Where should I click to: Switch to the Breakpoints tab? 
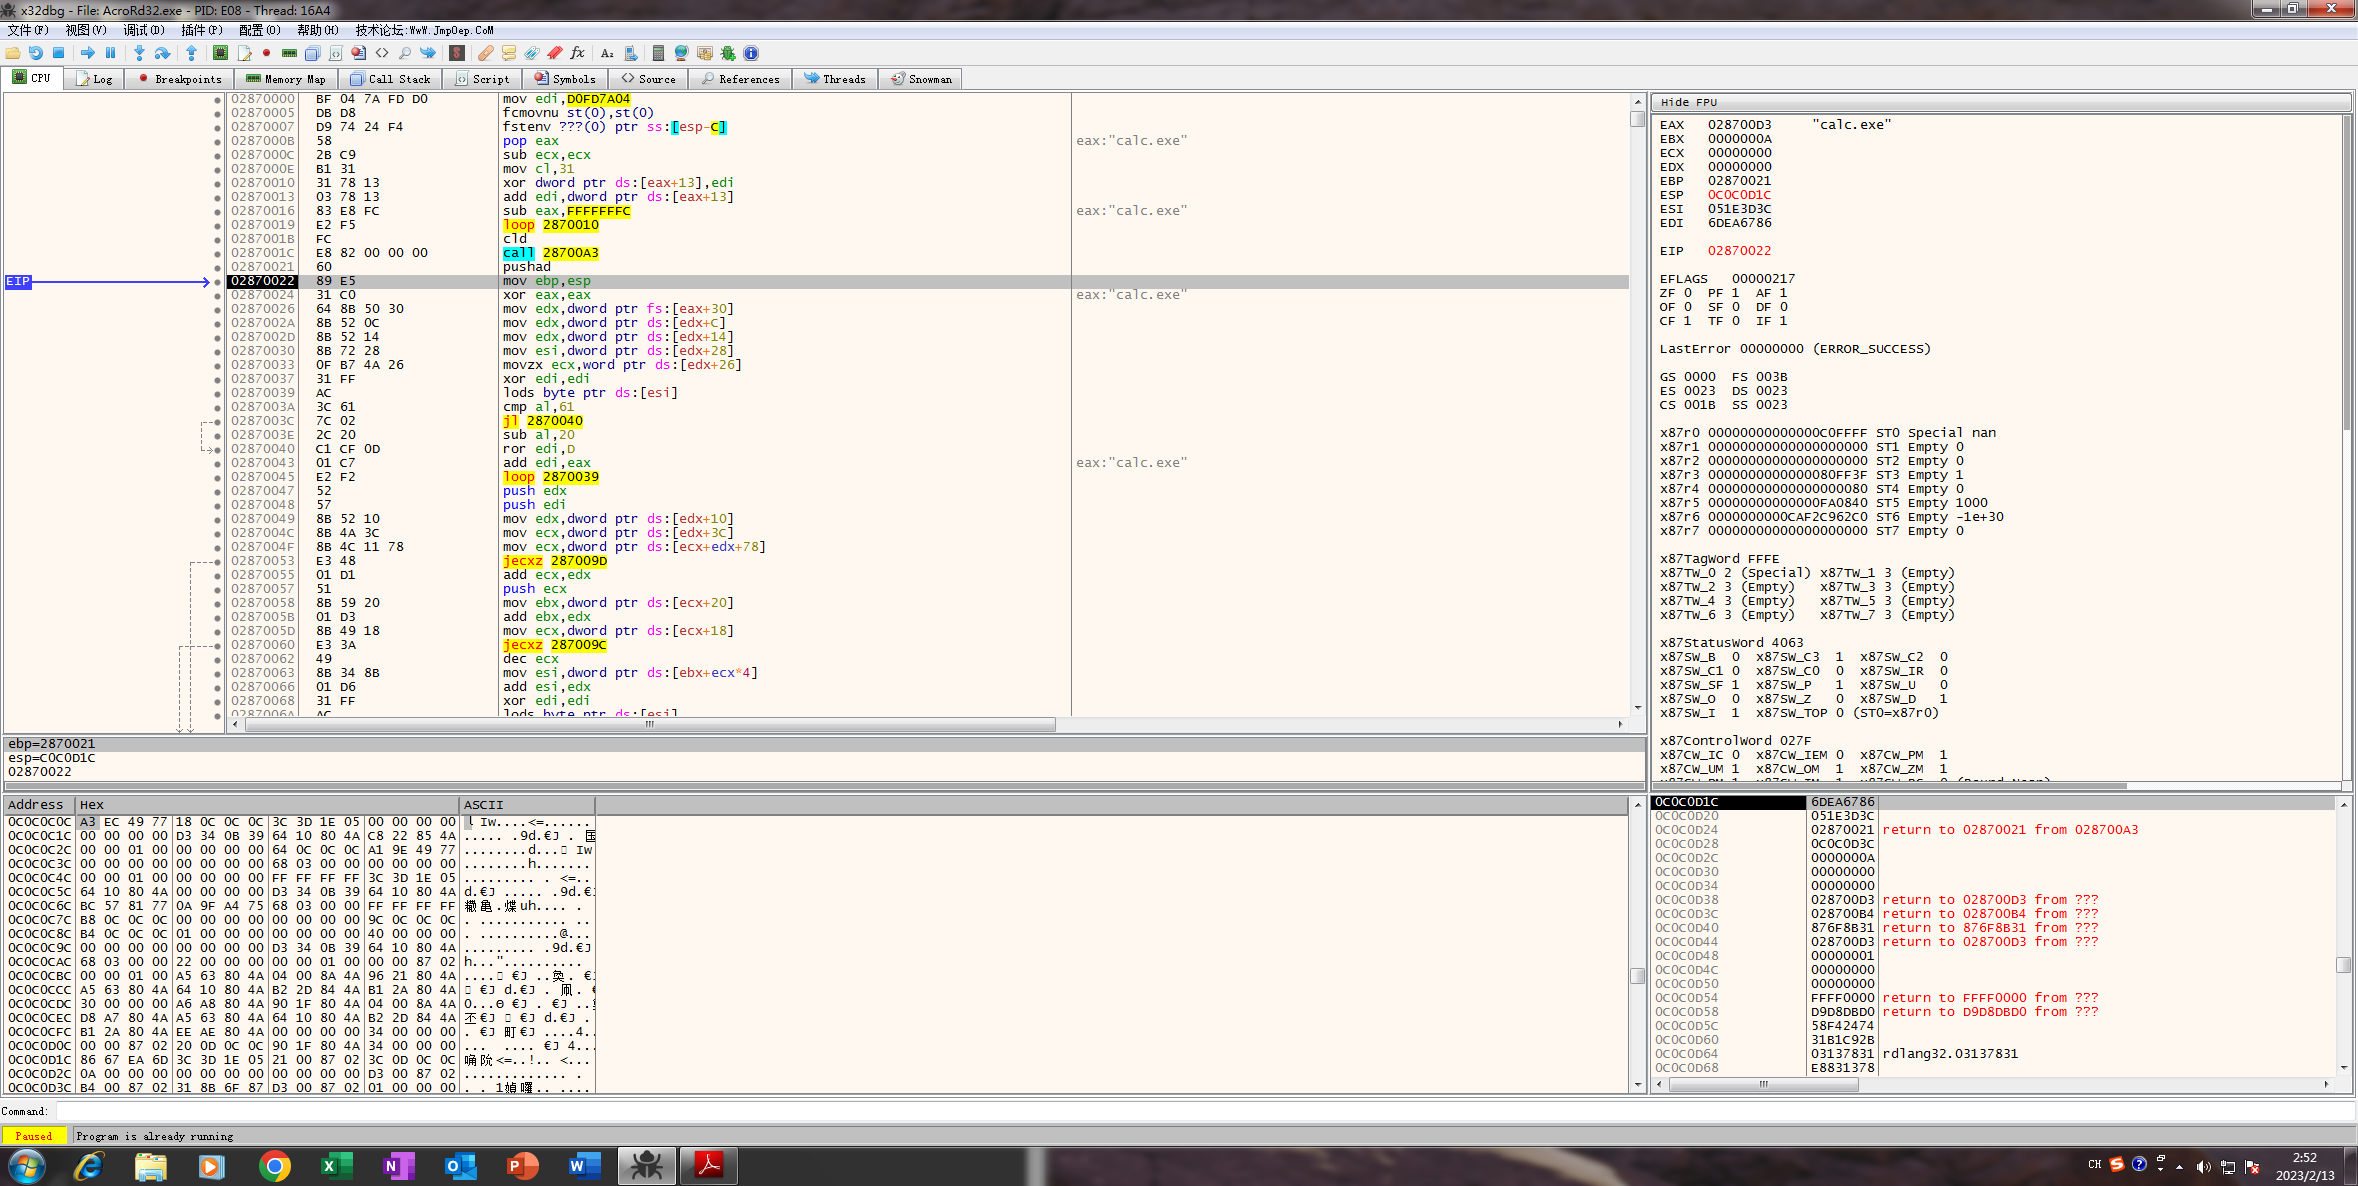(180, 79)
